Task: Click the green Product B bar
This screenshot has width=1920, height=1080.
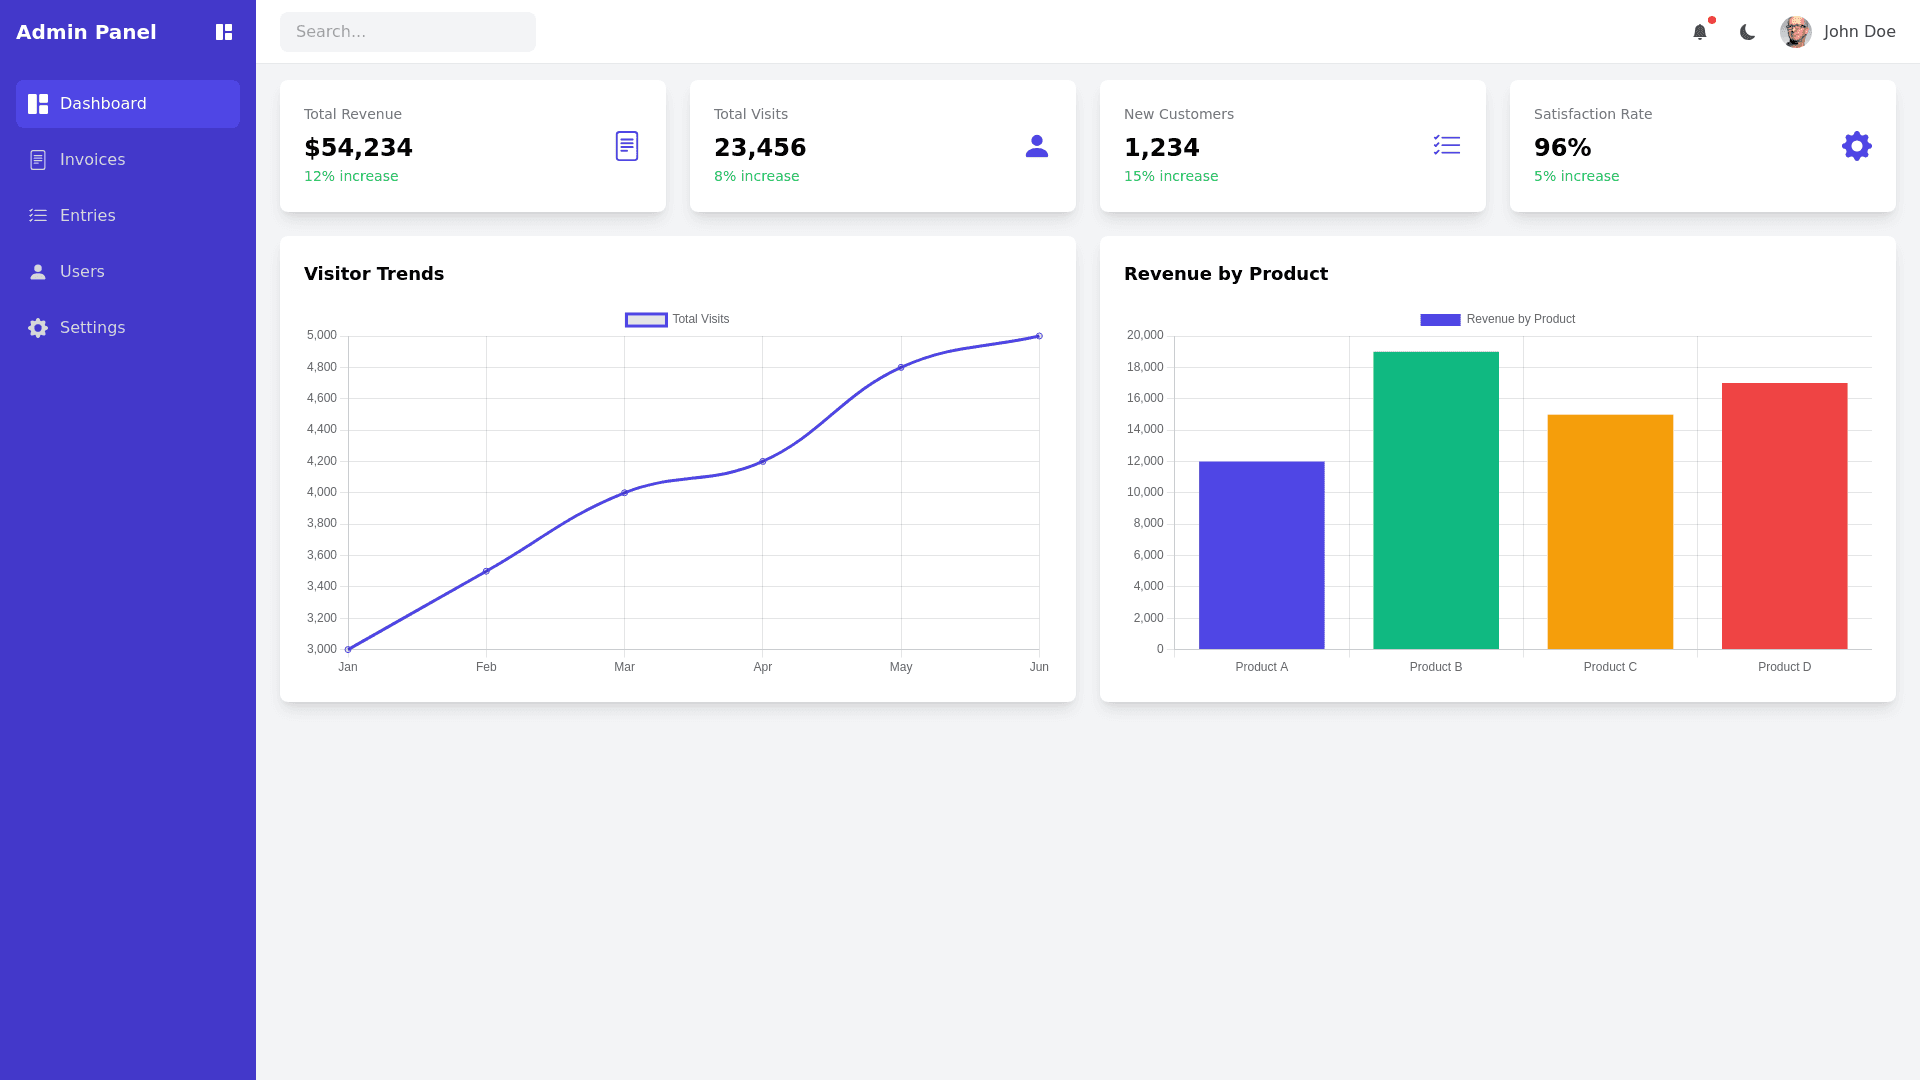Action: click(x=1436, y=500)
